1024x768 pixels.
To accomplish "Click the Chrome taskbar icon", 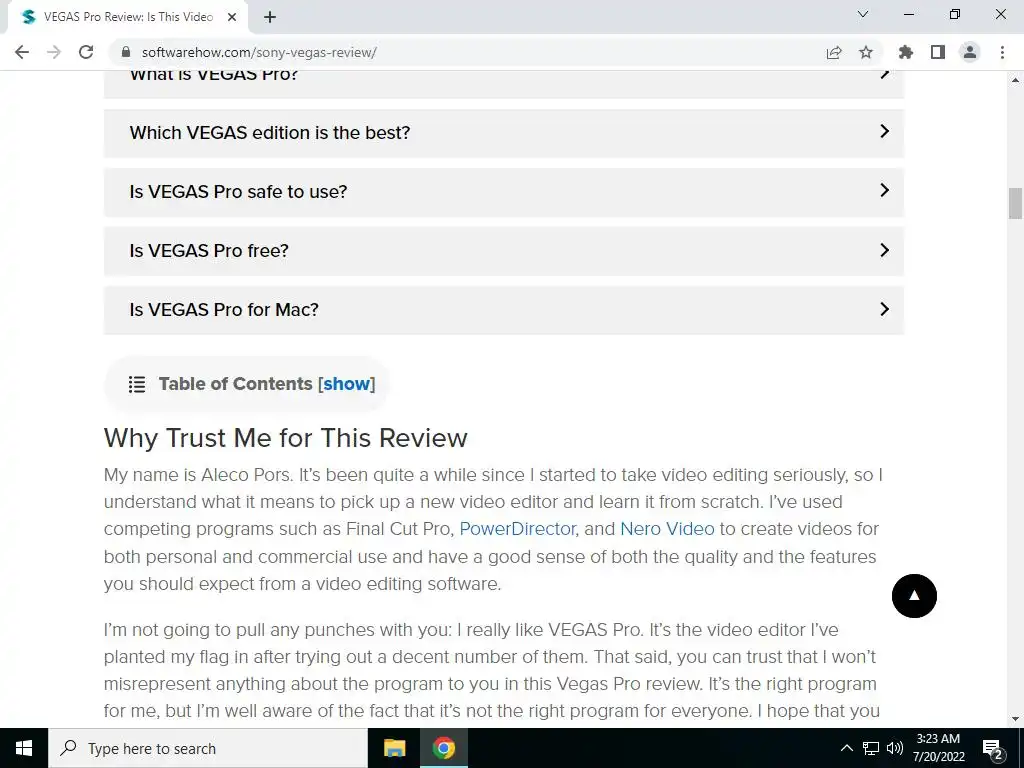I will coord(443,748).
